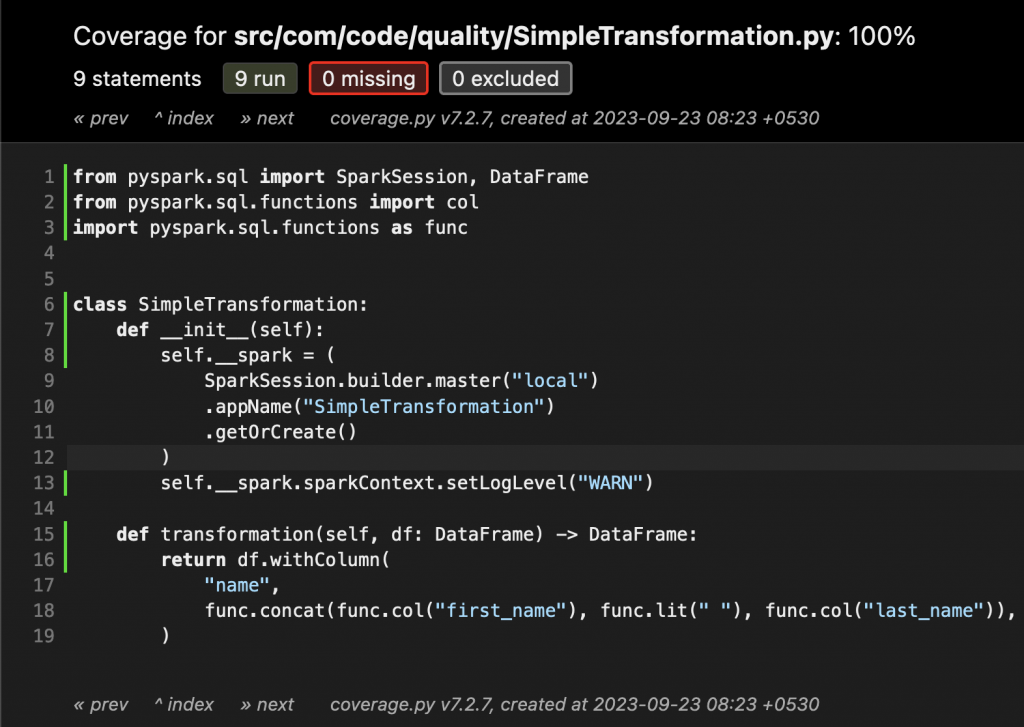Click line number 19 in the gutter
This screenshot has width=1024, height=727.
[x=44, y=636]
